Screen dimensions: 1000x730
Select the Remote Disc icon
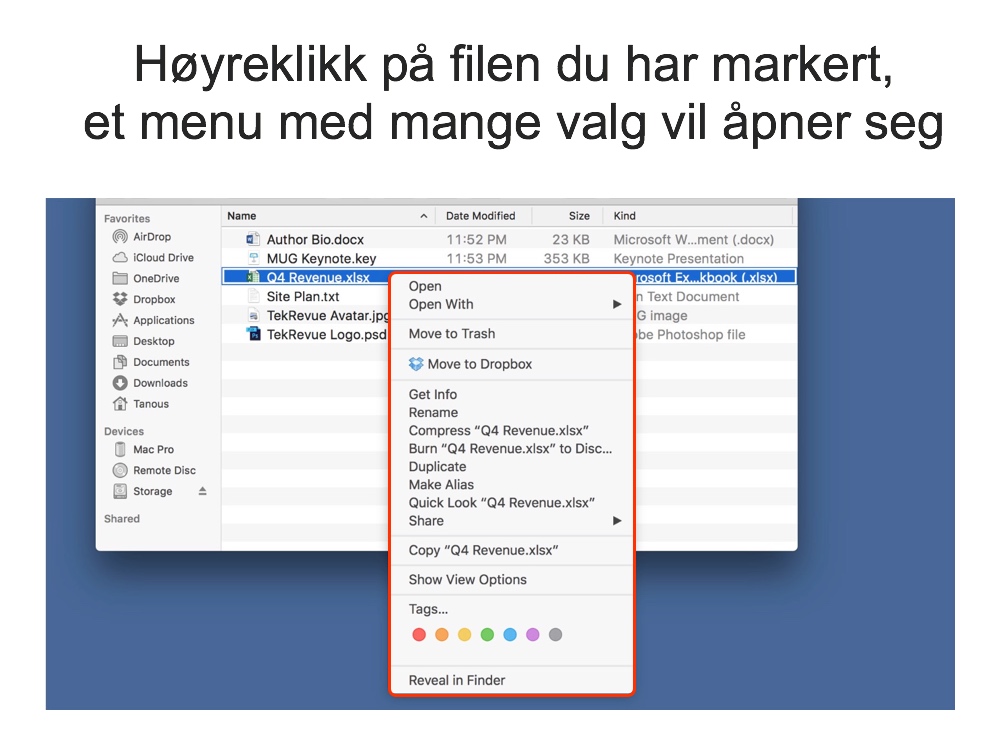tap(120, 471)
